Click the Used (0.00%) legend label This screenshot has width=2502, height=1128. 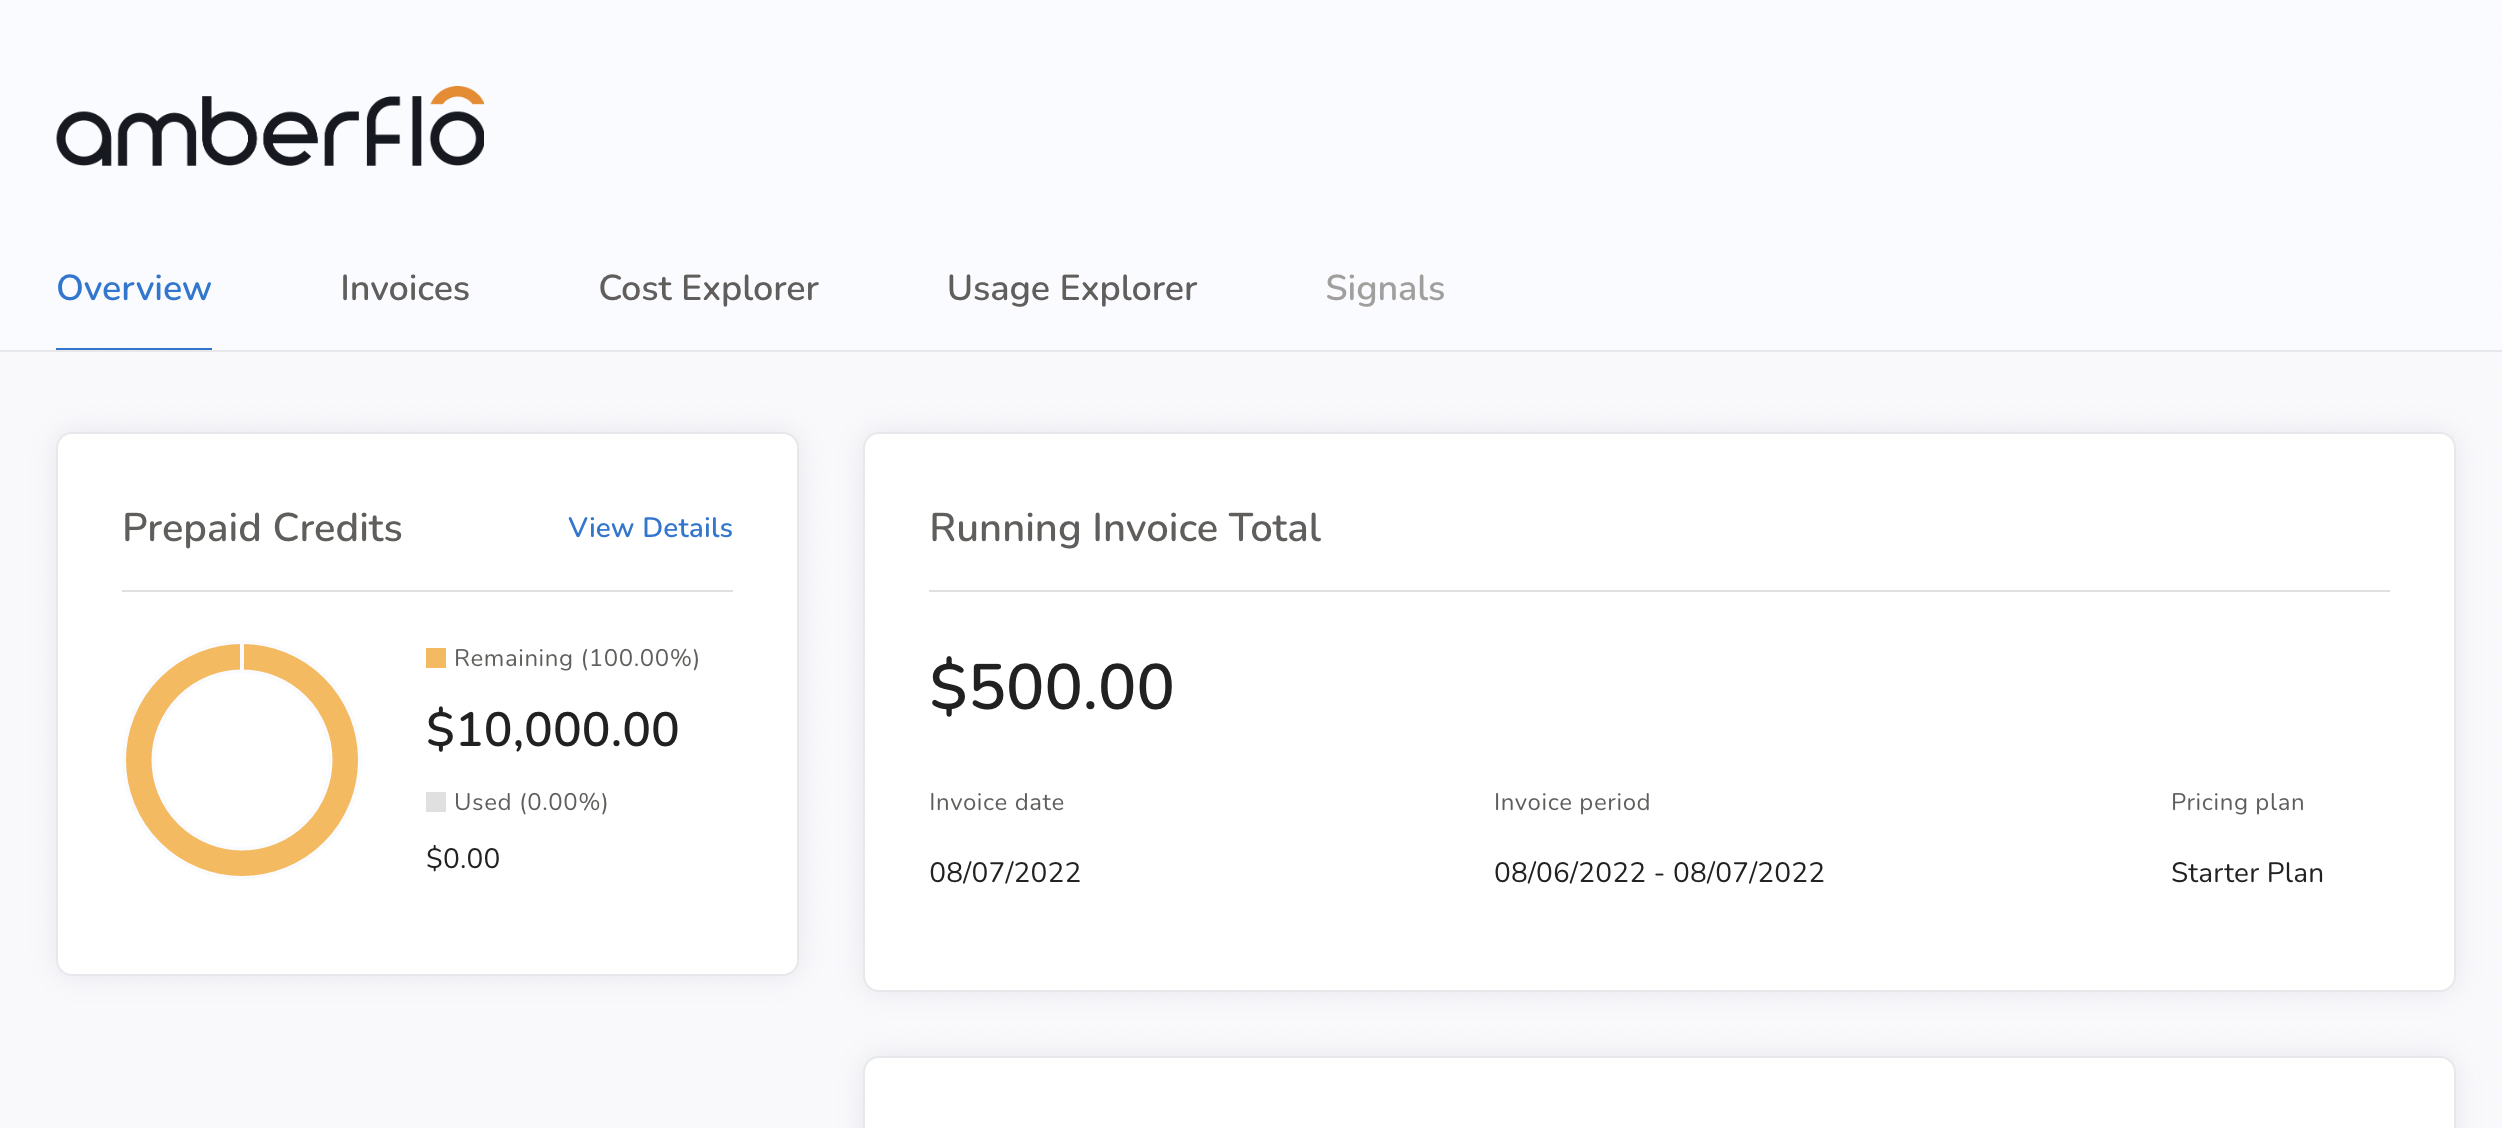pyautogui.click(x=530, y=802)
